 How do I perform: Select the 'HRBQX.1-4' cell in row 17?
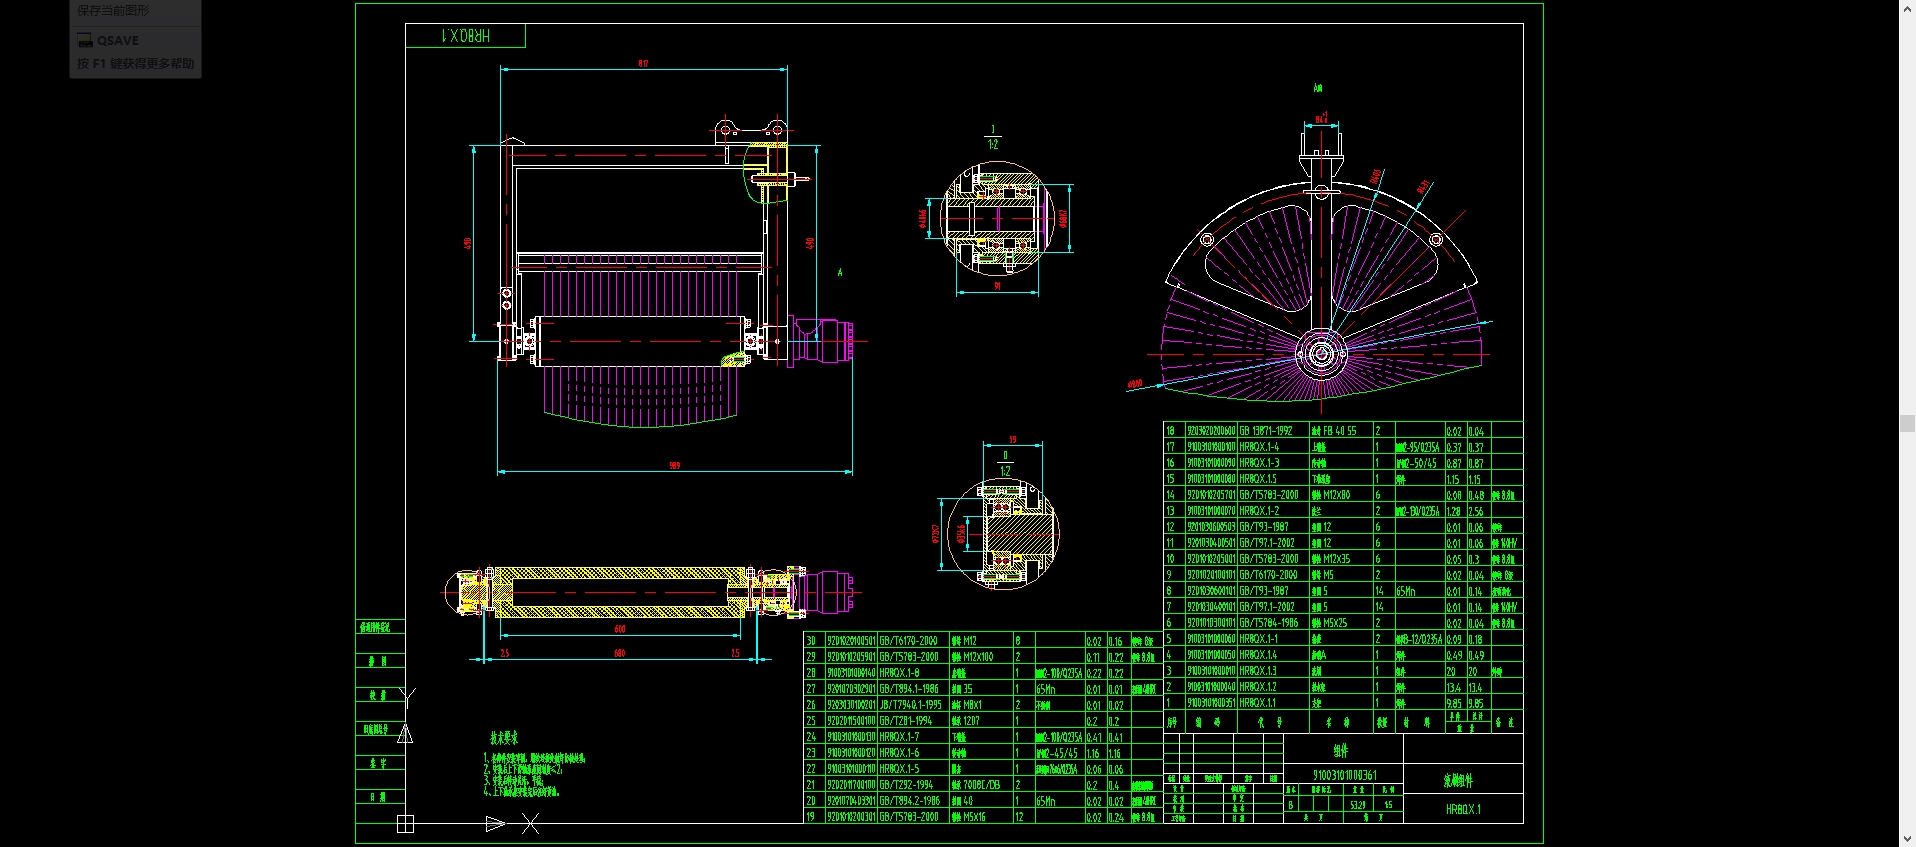point(1274,447)
